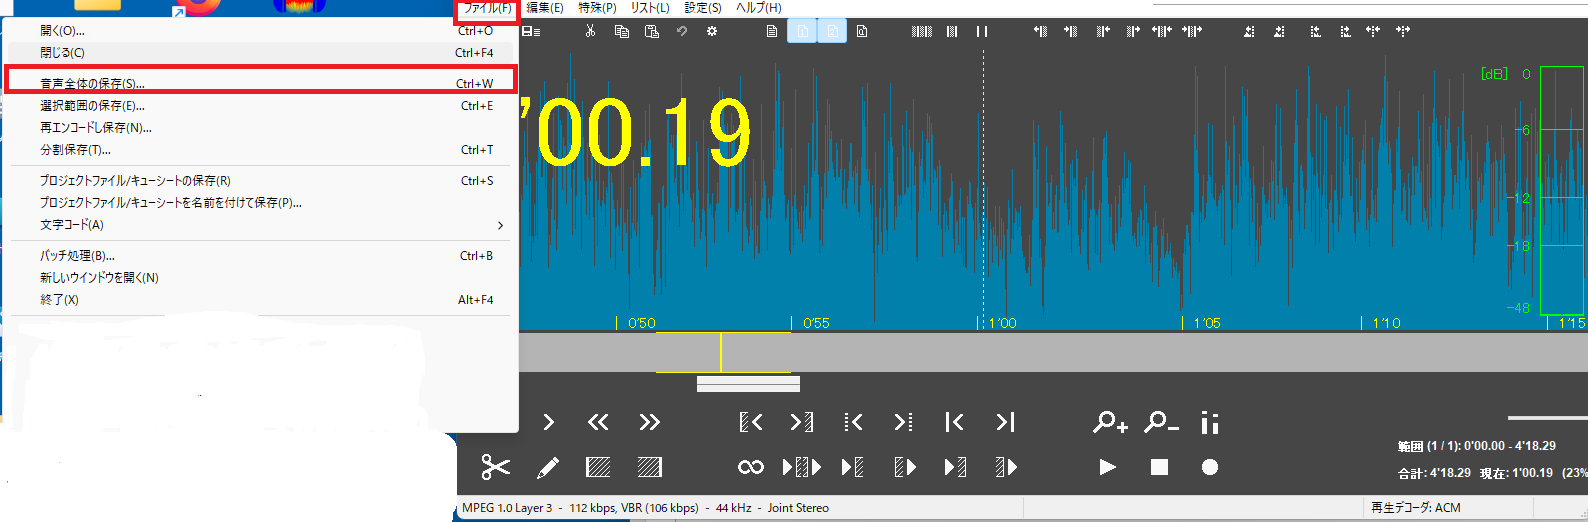Click the right-arrow-and-dotted-bar icon in navigation row
Image resolution: width=1588 pixels, height=522 pixels.
coord(903,422)
